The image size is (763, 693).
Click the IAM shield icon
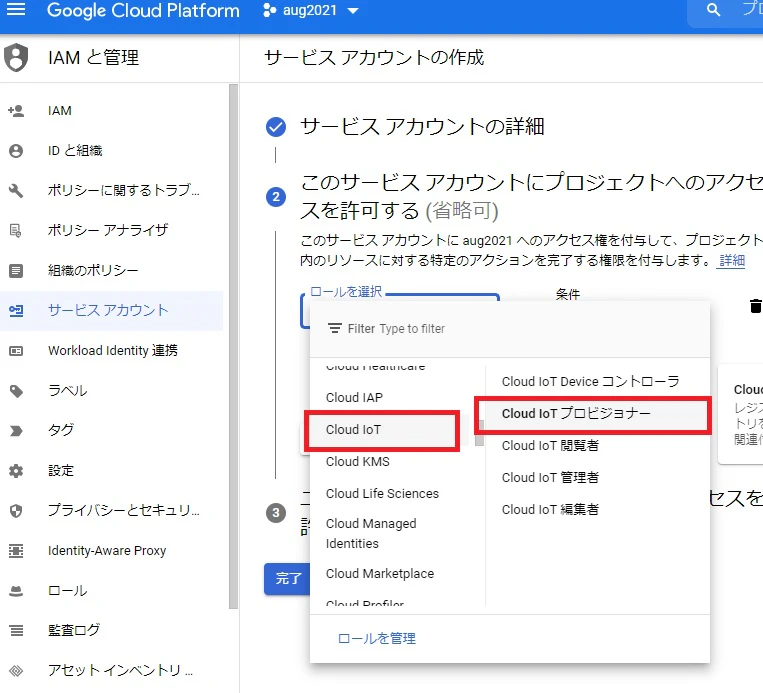pyautogui.click(x=16, y=57)
